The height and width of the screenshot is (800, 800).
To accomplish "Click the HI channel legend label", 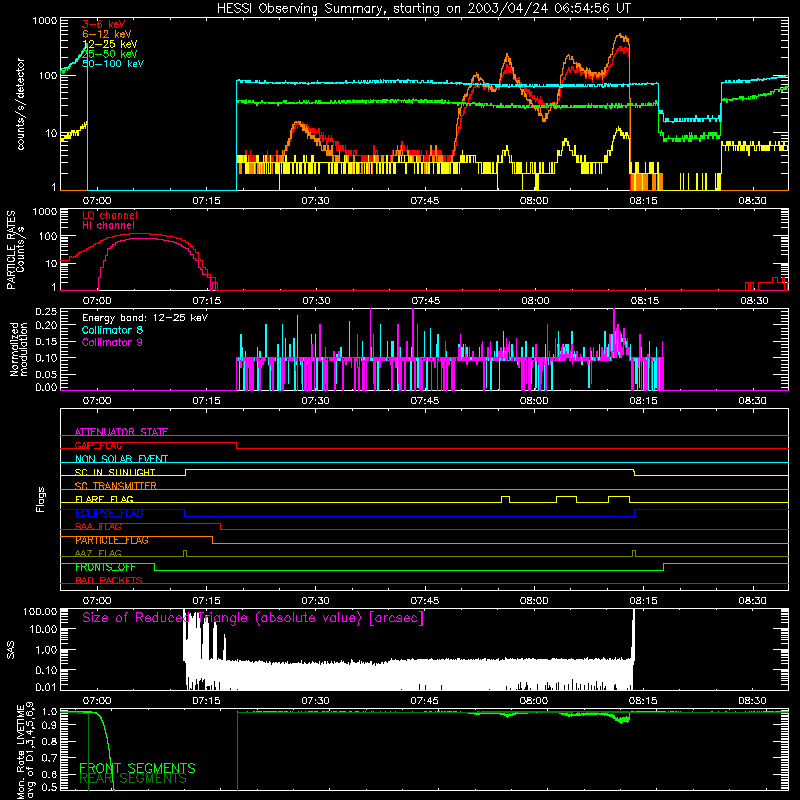I will pos(109,225).
